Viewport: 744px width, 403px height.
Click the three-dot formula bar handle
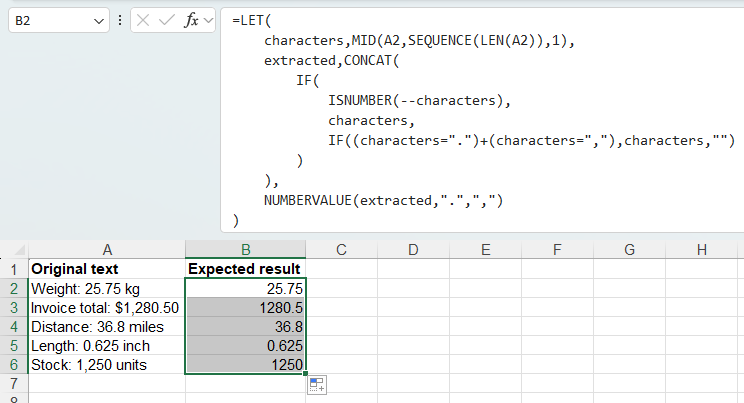120,20
